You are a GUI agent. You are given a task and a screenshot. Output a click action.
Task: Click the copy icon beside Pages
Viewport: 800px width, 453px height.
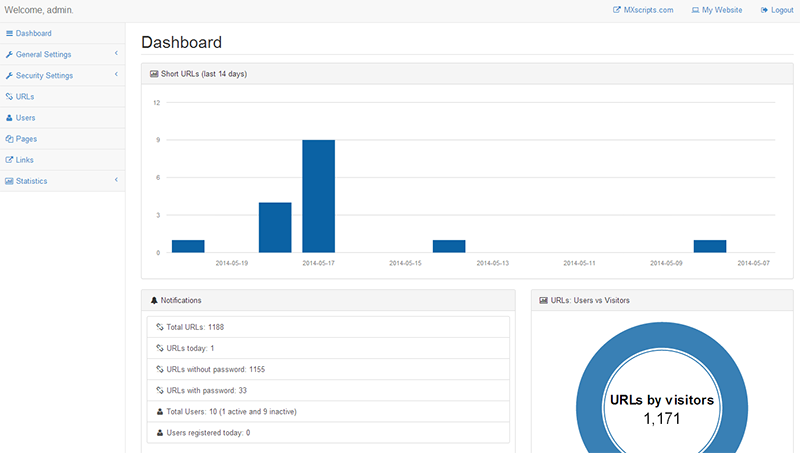[9, 139]
